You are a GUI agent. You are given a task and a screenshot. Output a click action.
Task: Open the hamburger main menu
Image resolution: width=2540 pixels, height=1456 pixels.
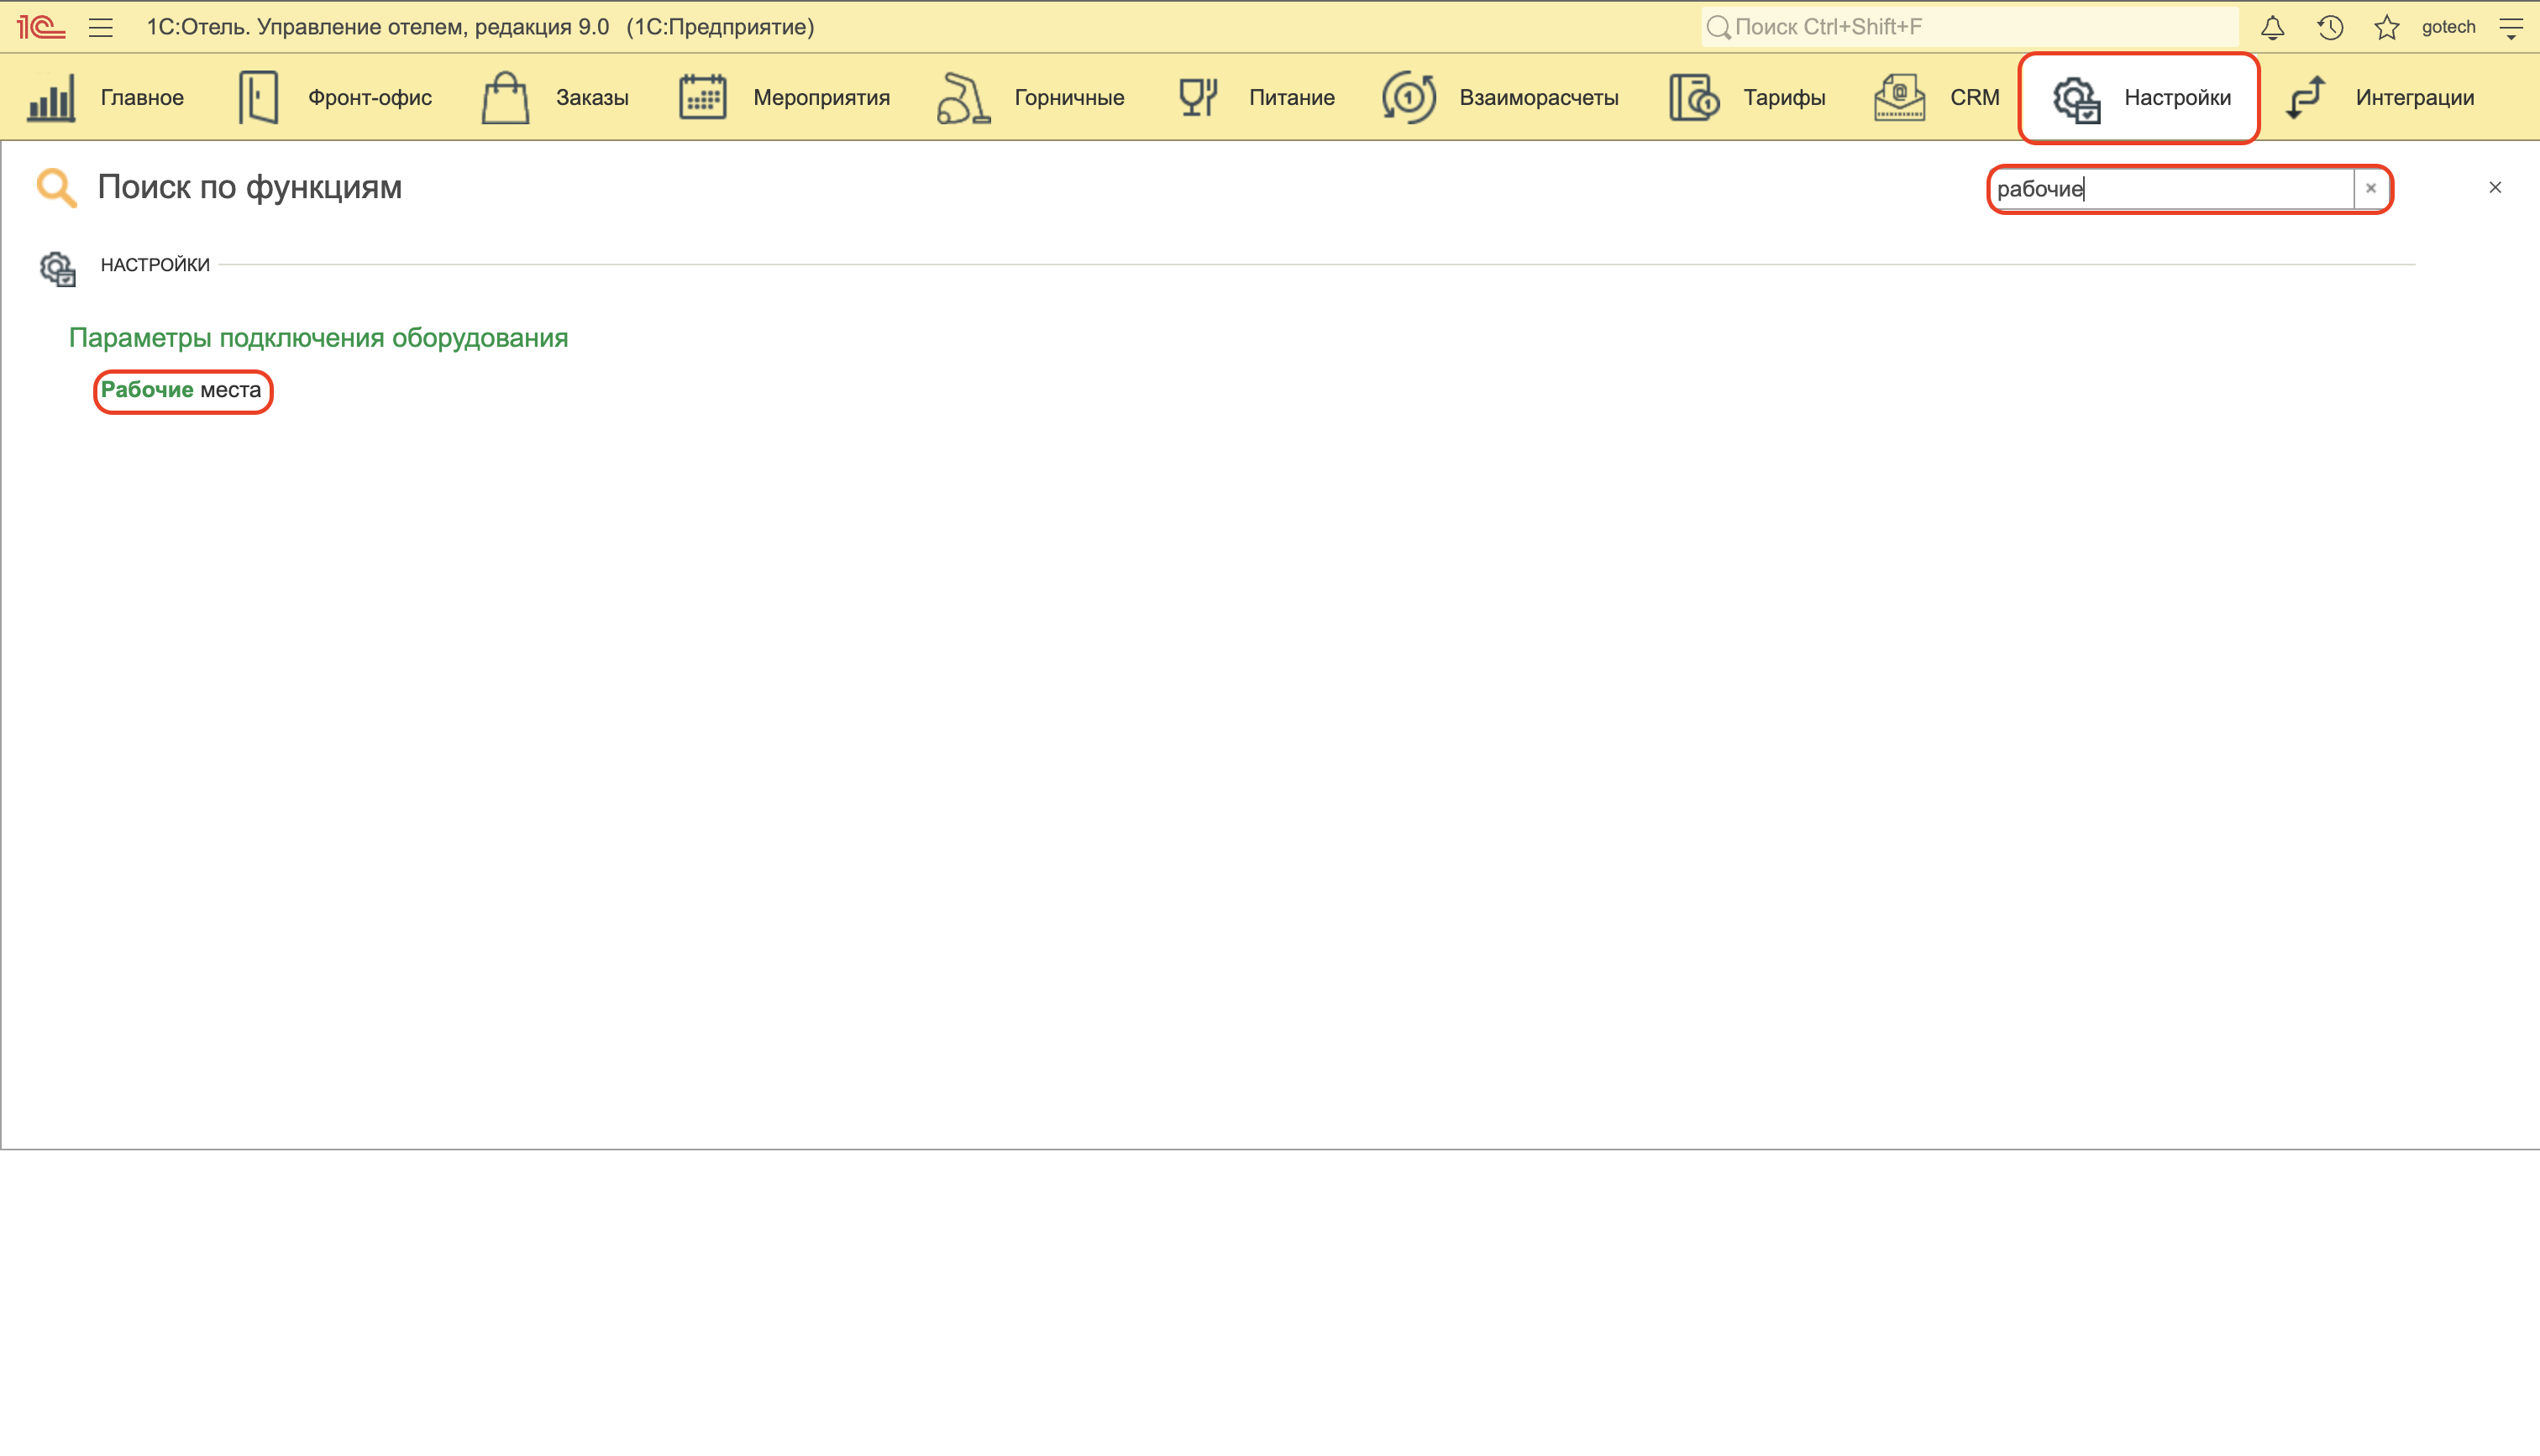[x=101, y=27]
